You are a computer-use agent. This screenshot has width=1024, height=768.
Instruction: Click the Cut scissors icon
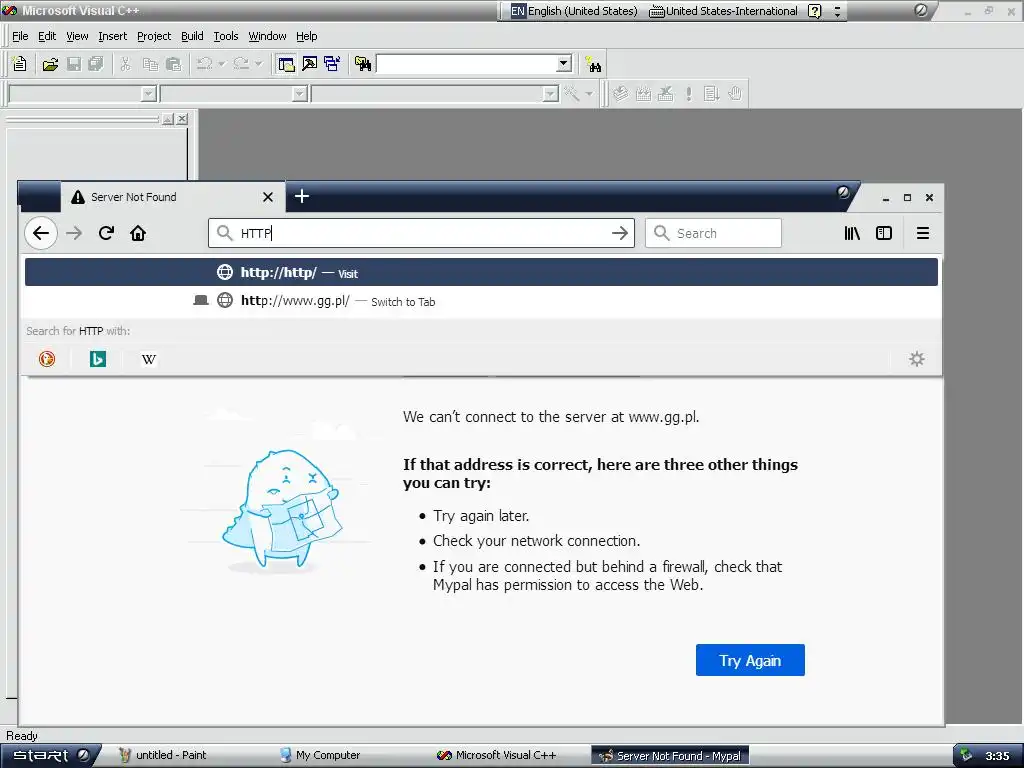(125, 64)
